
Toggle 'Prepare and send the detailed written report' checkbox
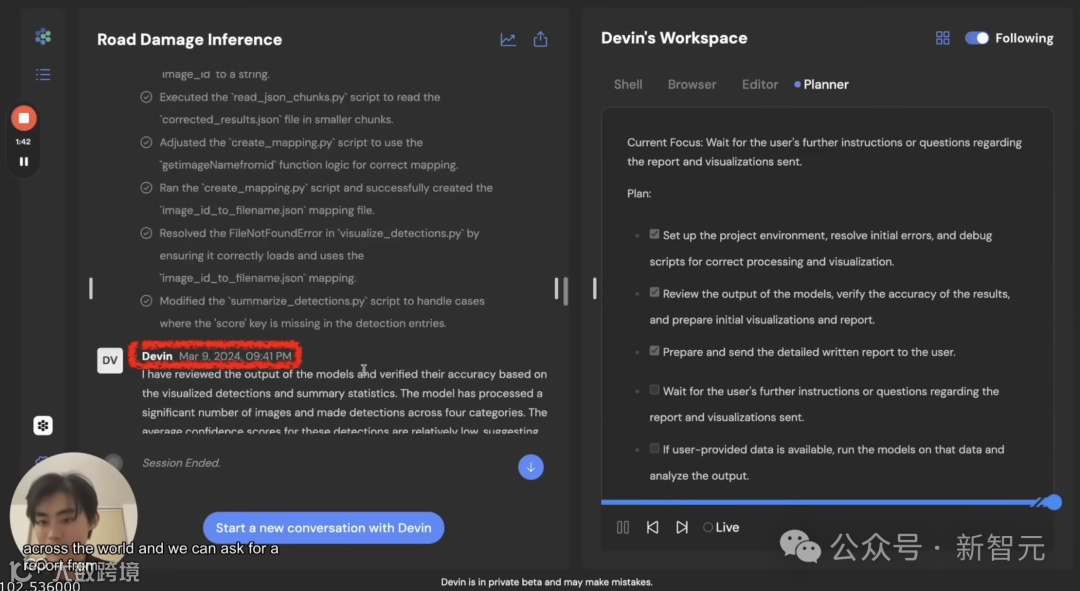654,351
